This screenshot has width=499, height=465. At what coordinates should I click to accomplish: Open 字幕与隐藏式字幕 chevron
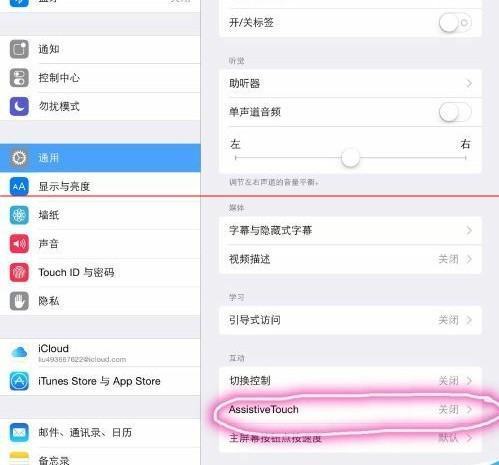[x=469, y=230]
